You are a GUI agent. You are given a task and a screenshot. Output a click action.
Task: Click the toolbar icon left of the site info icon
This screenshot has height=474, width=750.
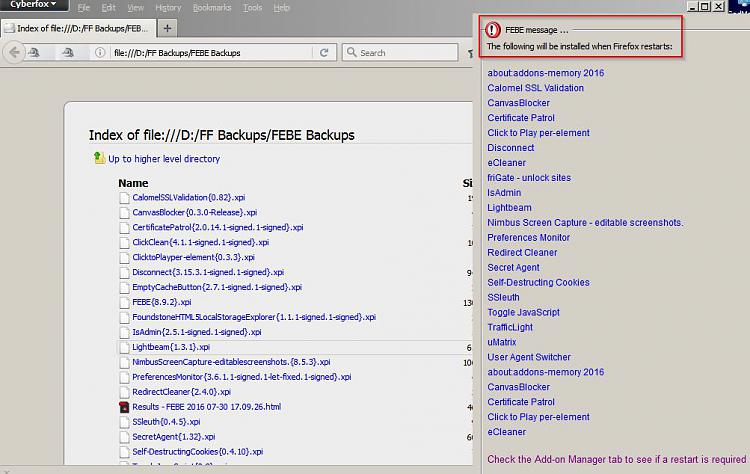pos(68,53)
